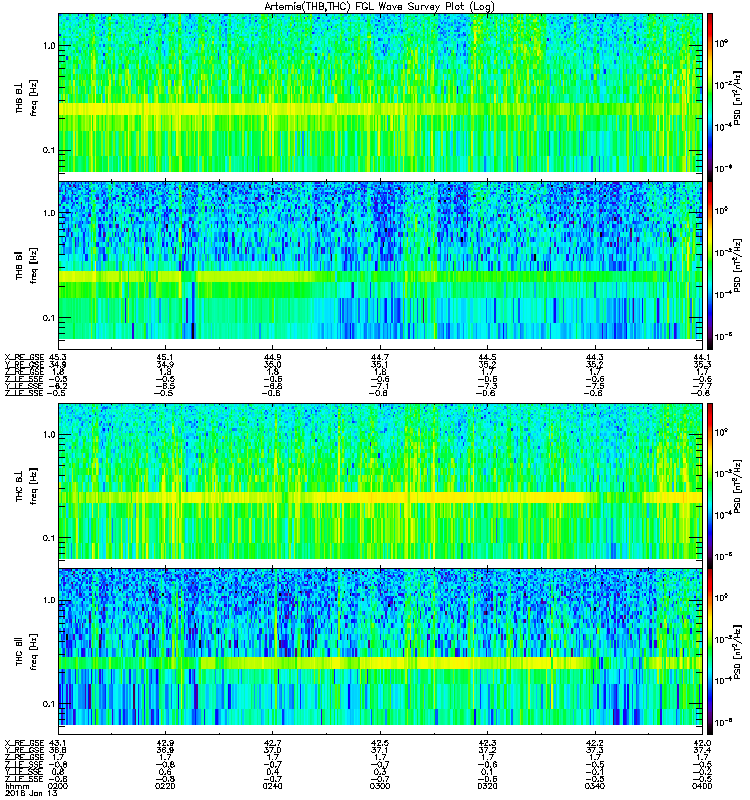Click the THC Y_RE_GSE value '37.0'
750x800 pixels.
[272, 750]
